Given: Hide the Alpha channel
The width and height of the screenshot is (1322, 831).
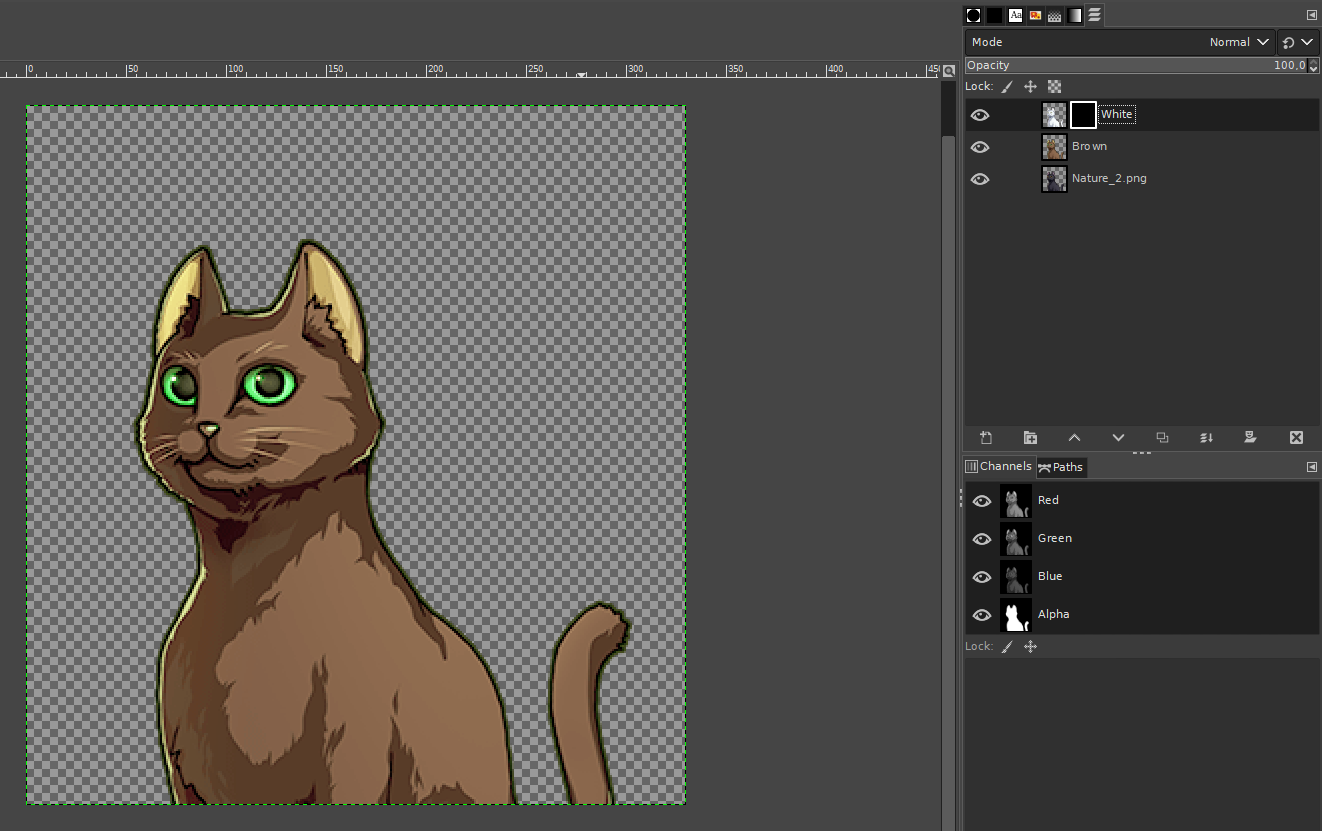Looking at the screenshot, I should click(982, 615).
